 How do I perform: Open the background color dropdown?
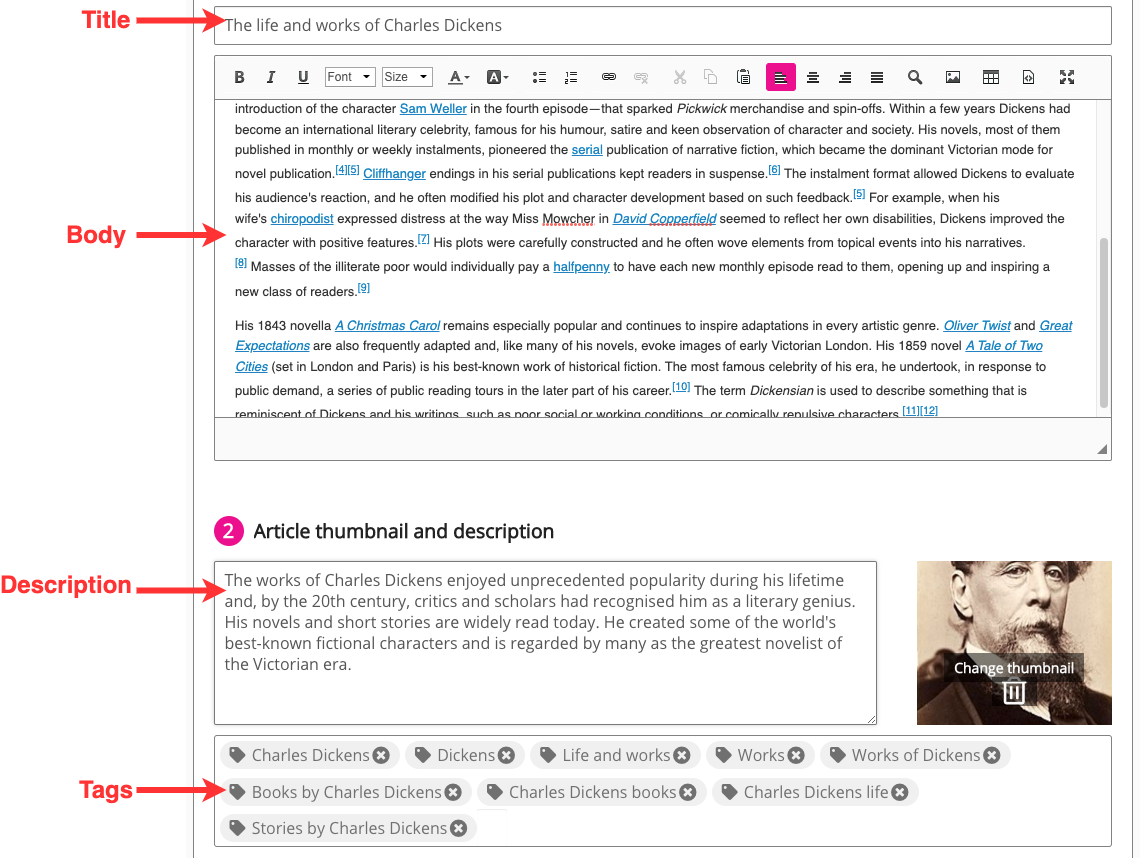tap(497, 77)
